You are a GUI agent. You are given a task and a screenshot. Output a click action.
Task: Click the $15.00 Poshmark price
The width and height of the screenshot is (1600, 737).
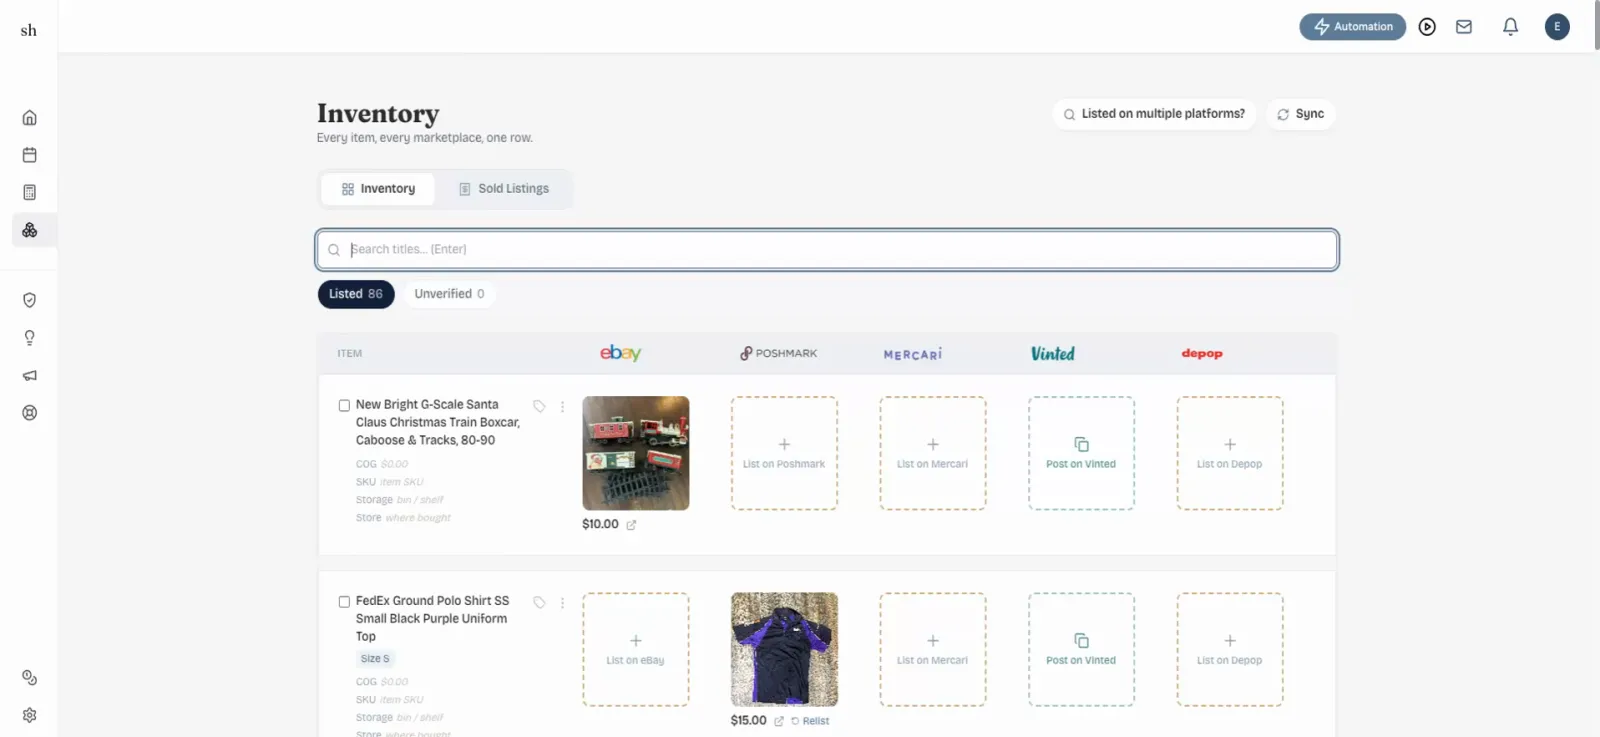coord(748,720)
